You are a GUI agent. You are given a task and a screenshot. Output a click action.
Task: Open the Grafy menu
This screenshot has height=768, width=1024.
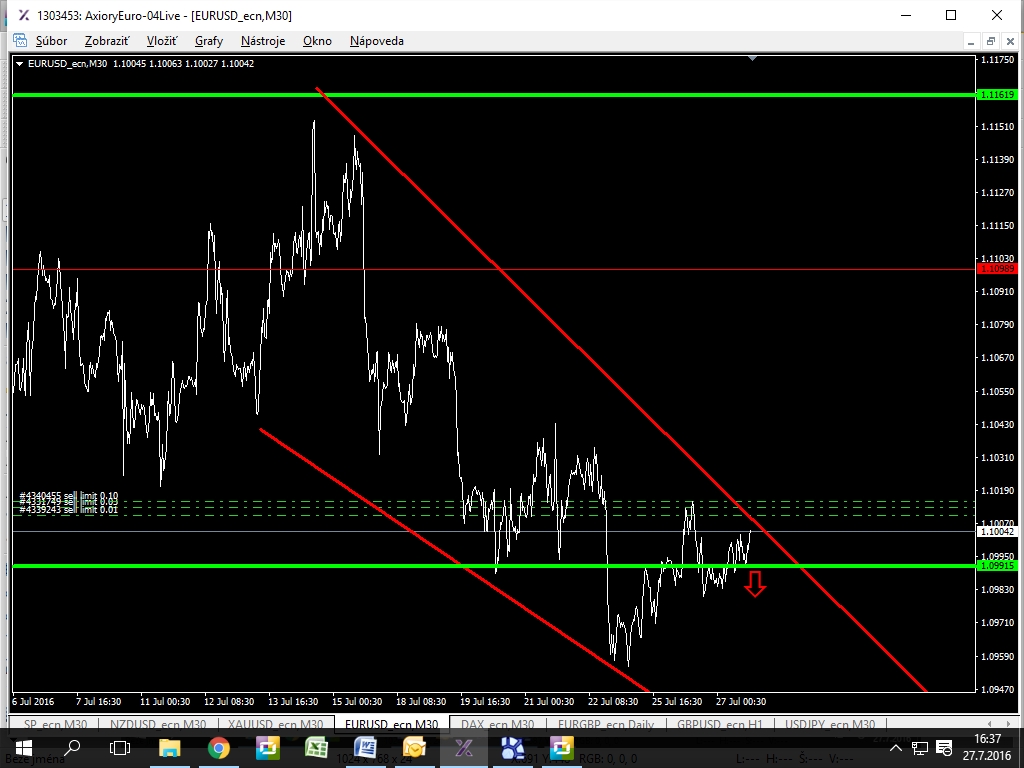click(x=209, y=40)
